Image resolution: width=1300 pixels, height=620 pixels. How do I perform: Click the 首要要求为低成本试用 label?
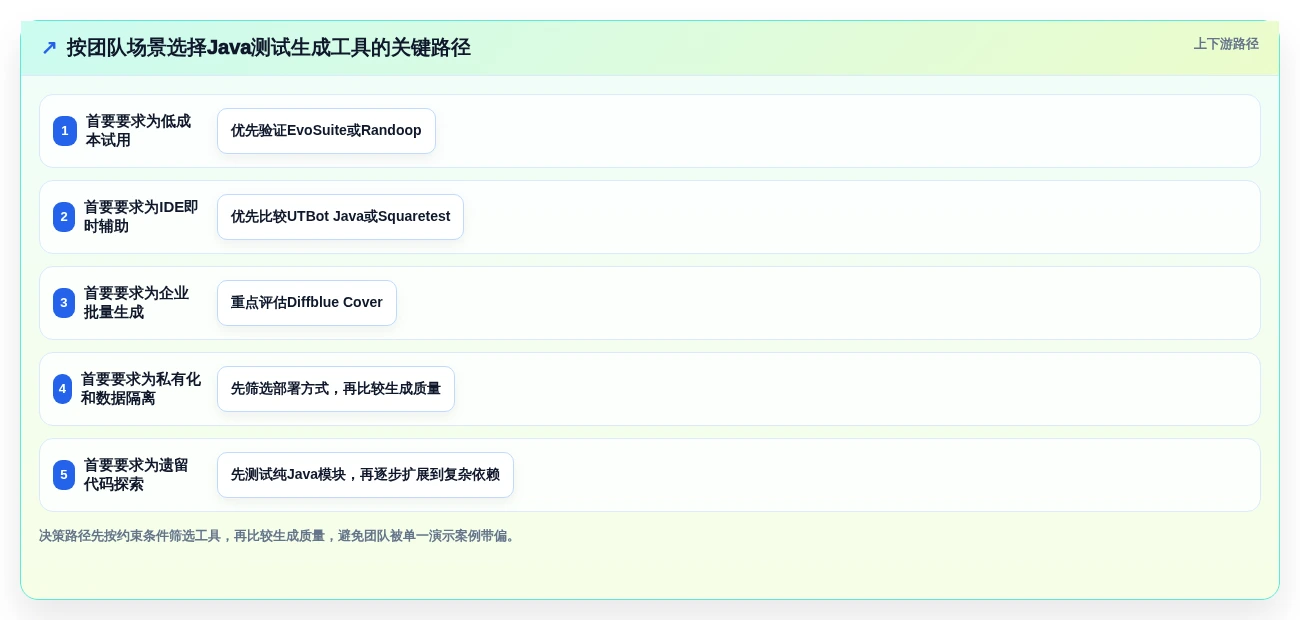(138, 131)
